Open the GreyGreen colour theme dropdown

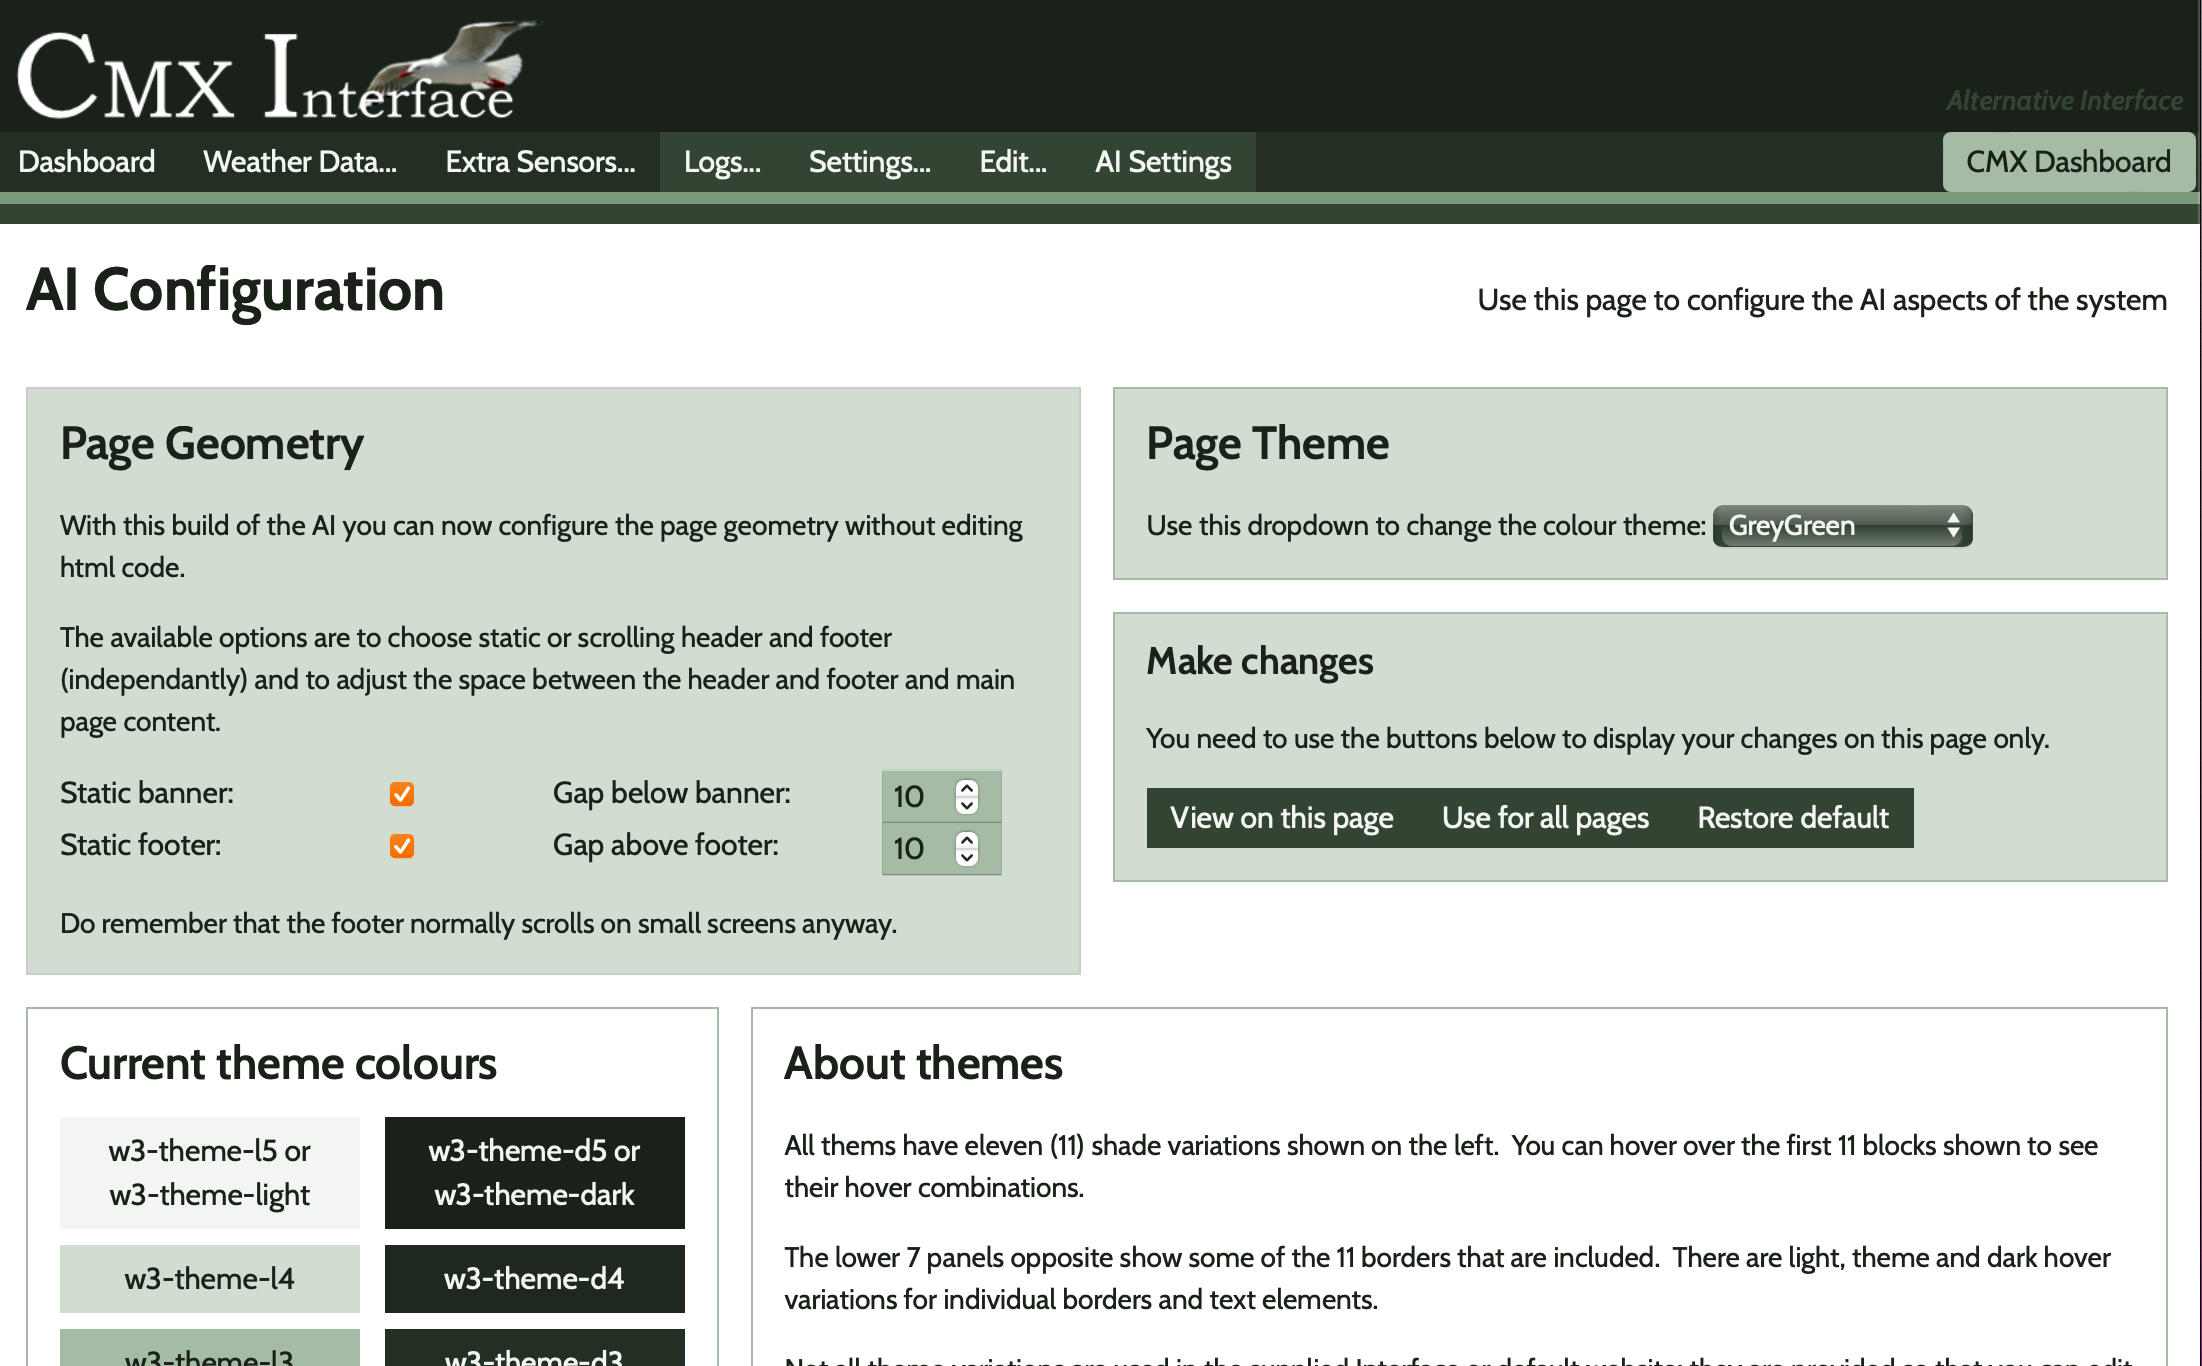(x=1841, y=526)
